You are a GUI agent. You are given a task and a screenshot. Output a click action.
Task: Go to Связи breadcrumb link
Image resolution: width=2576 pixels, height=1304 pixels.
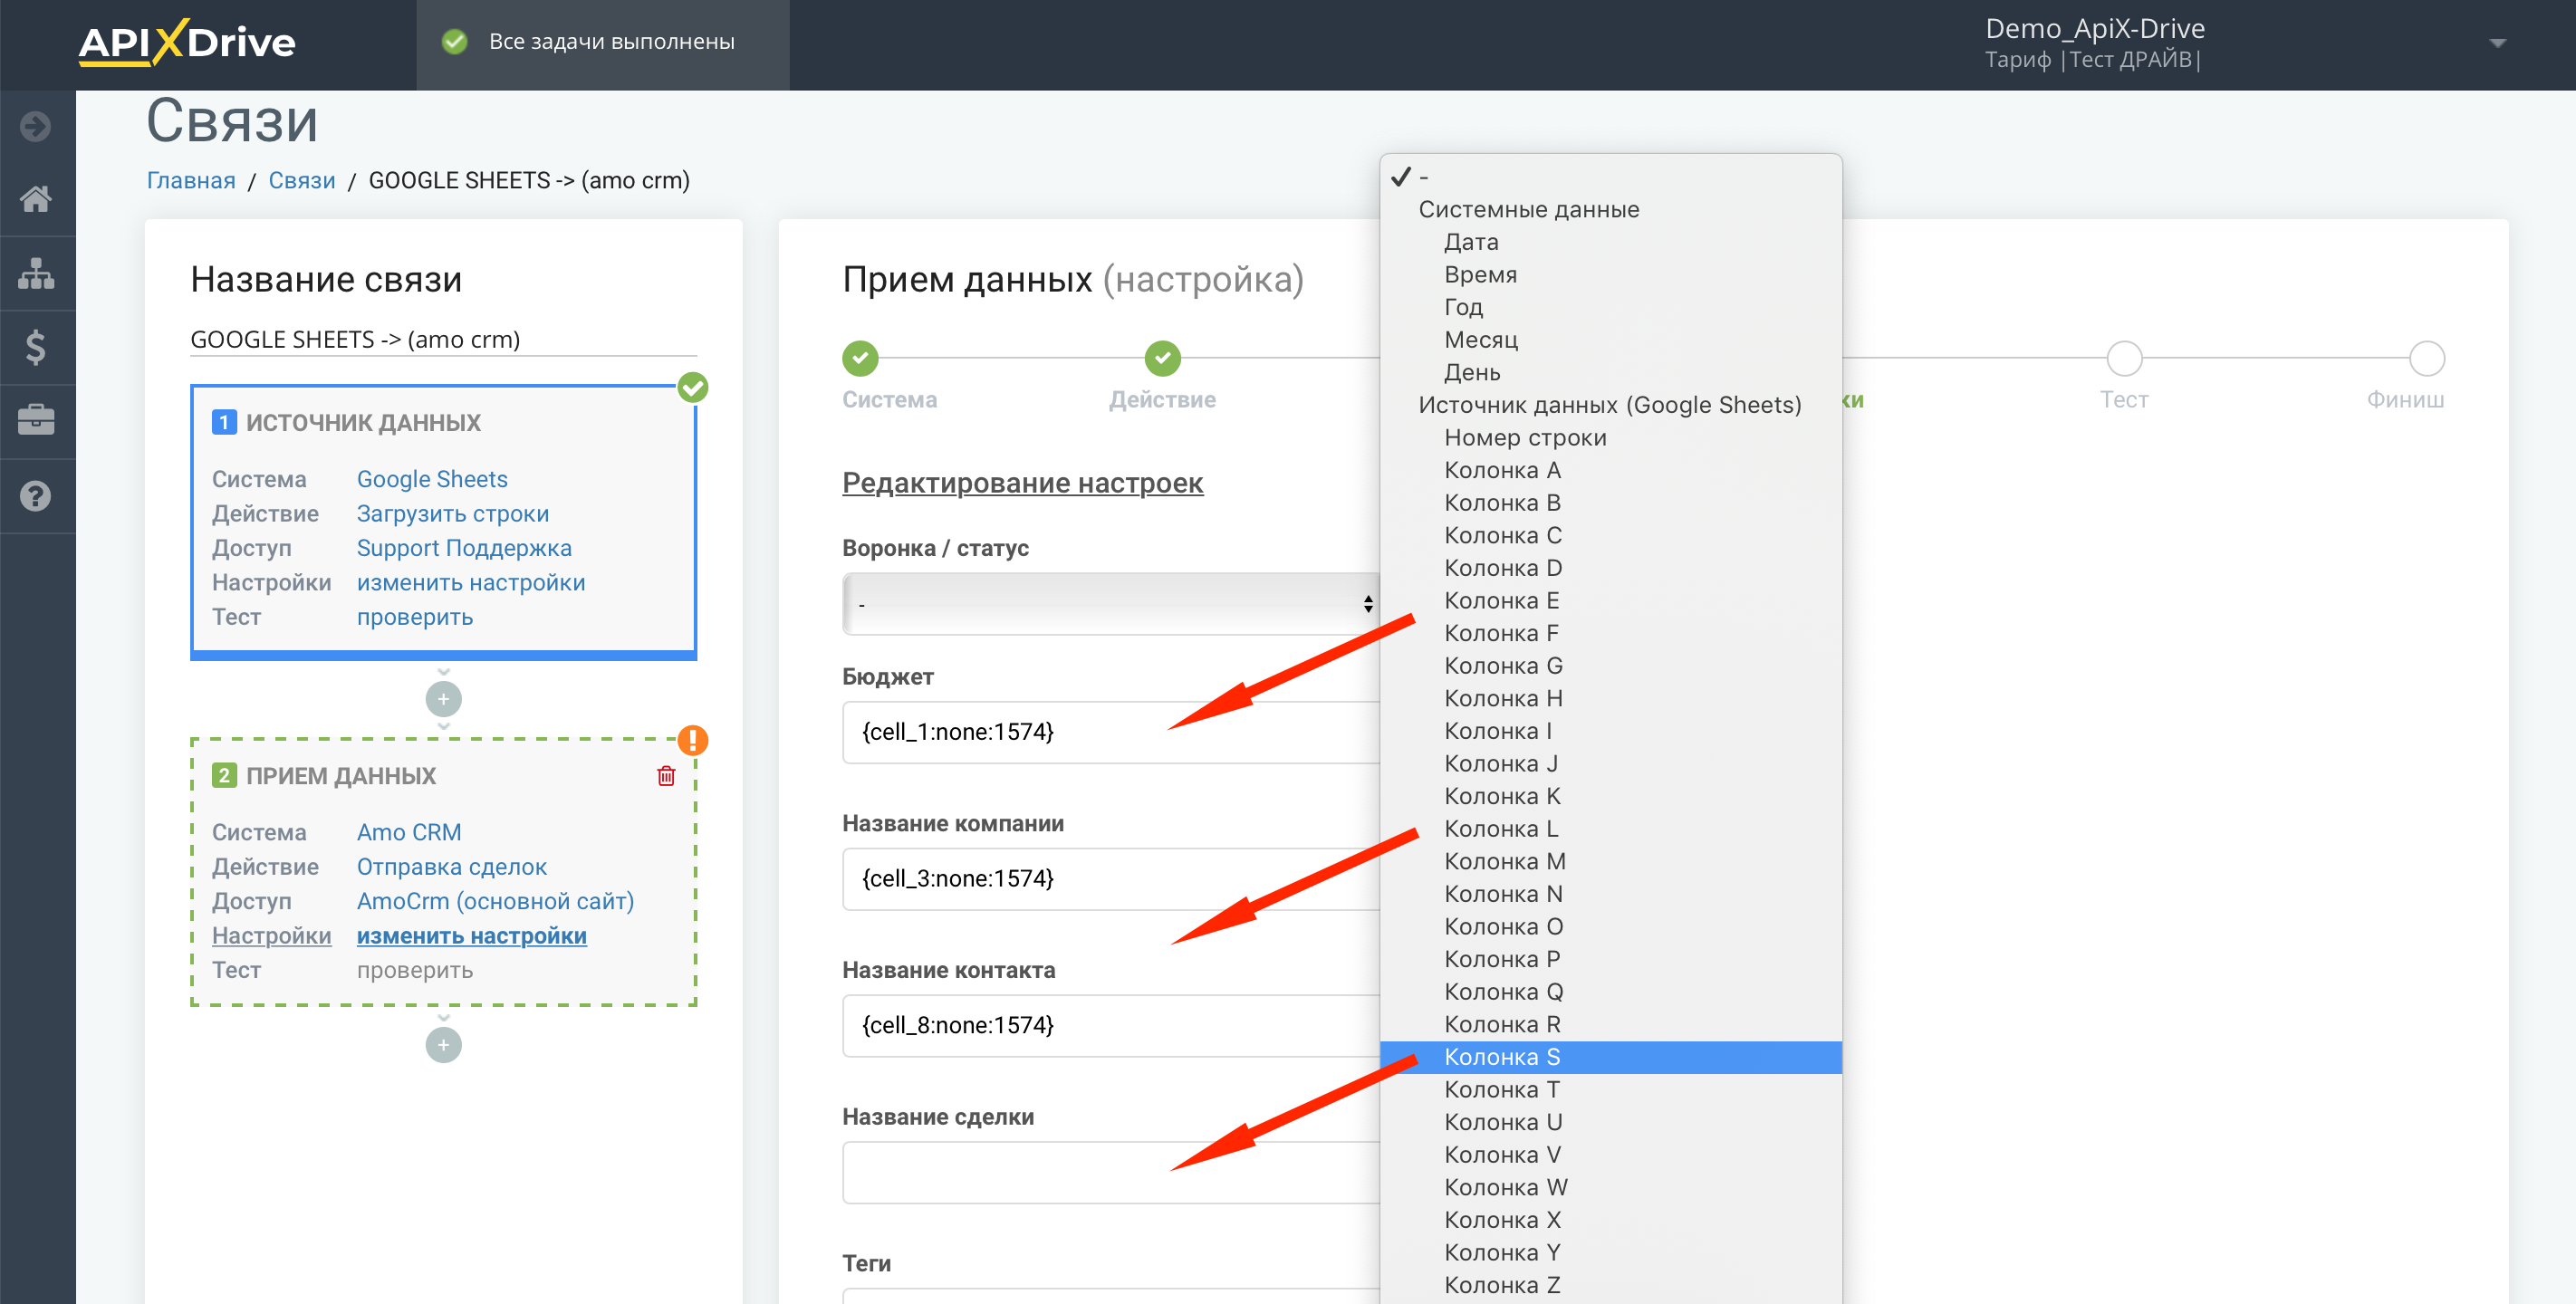point(302,181)
